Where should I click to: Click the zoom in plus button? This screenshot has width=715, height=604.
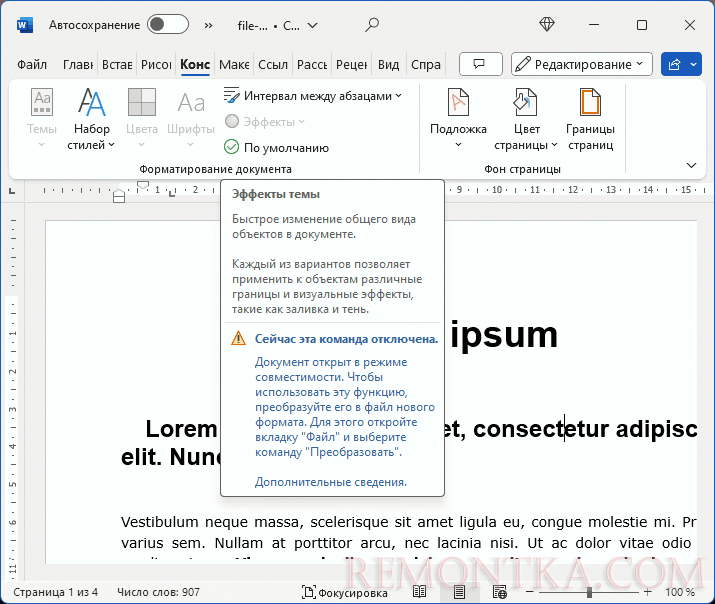coord(648,592)
